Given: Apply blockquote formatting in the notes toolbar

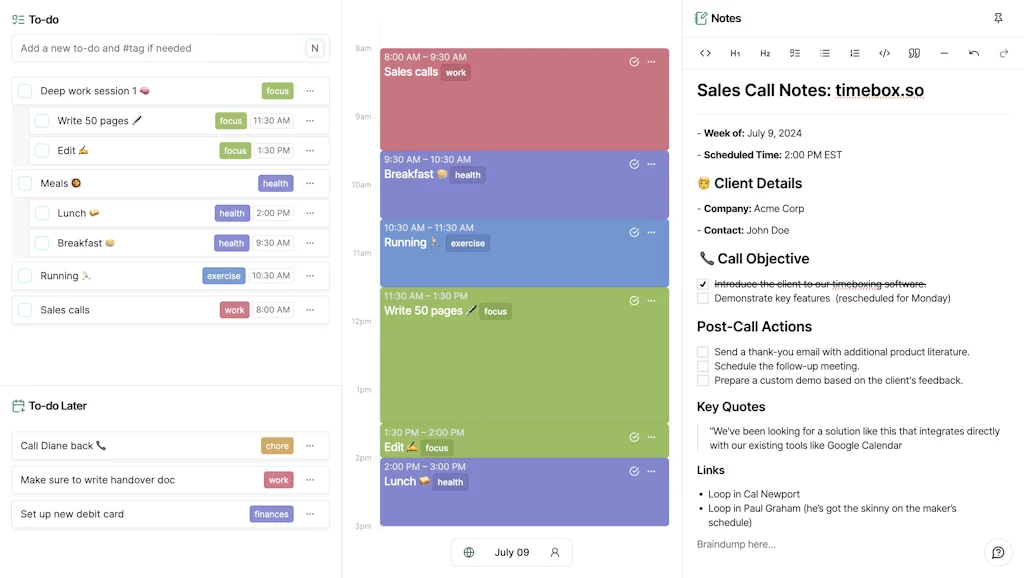Looking at the screenshot, I should (913, 53).
